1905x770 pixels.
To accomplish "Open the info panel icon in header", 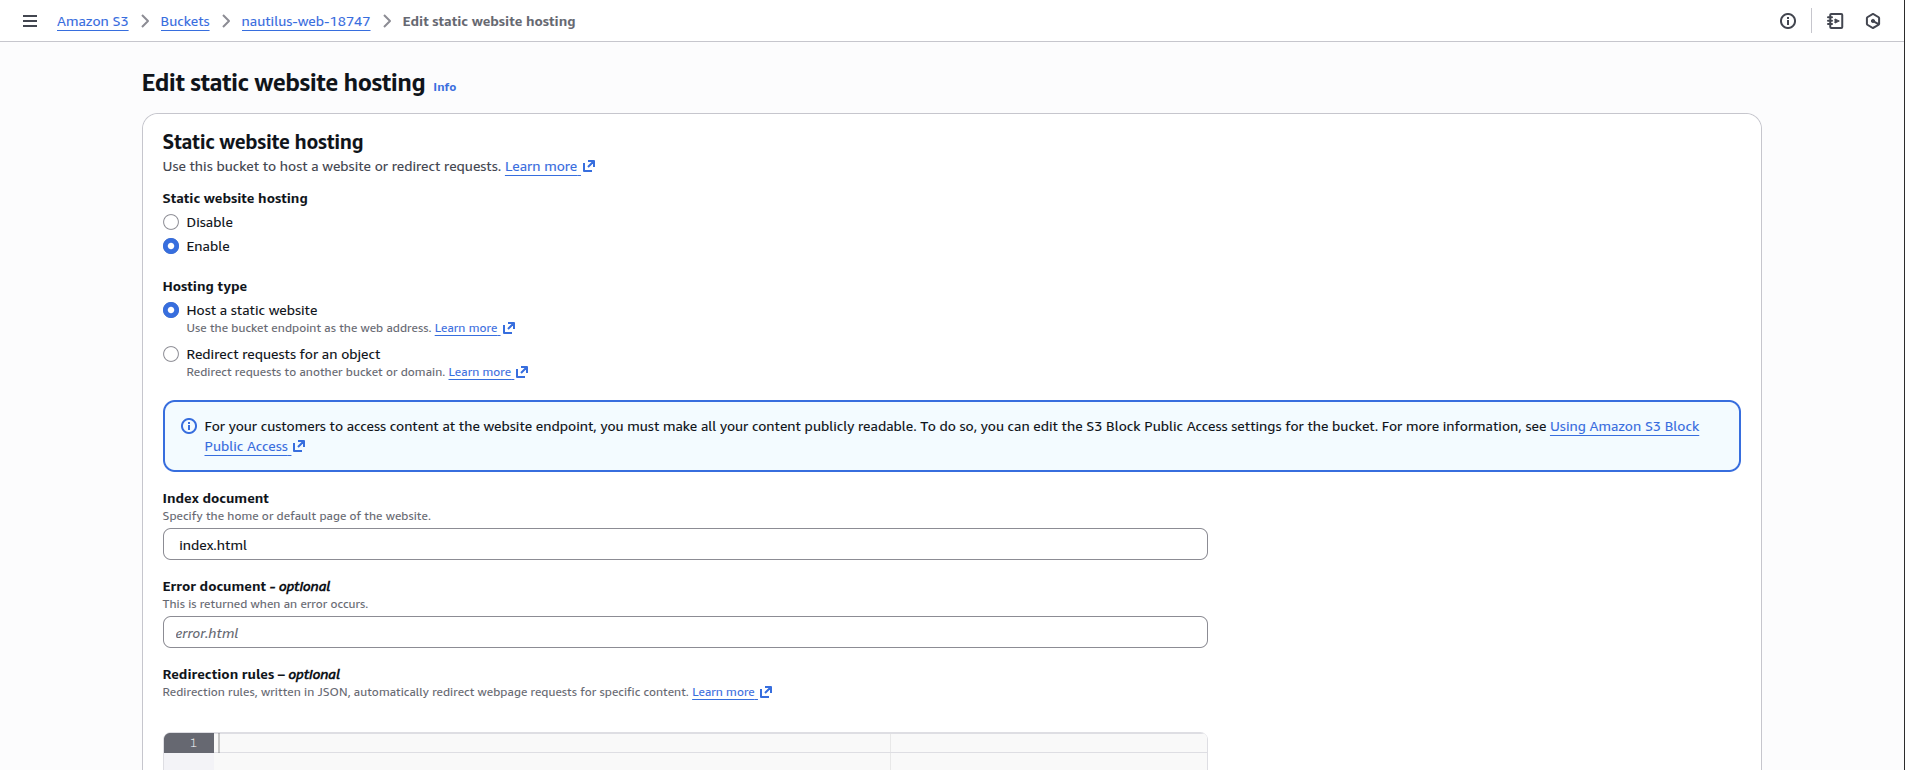I will coord(1788,21).
